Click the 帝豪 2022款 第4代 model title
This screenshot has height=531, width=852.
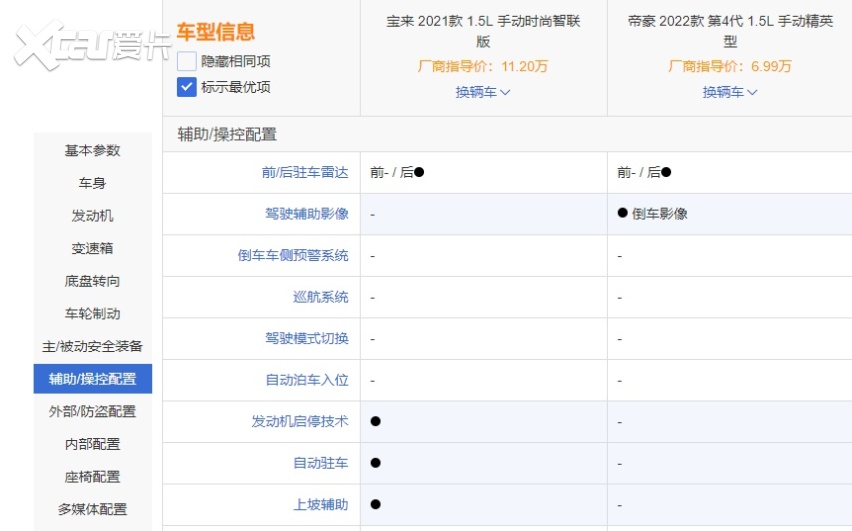coord(730,31)
